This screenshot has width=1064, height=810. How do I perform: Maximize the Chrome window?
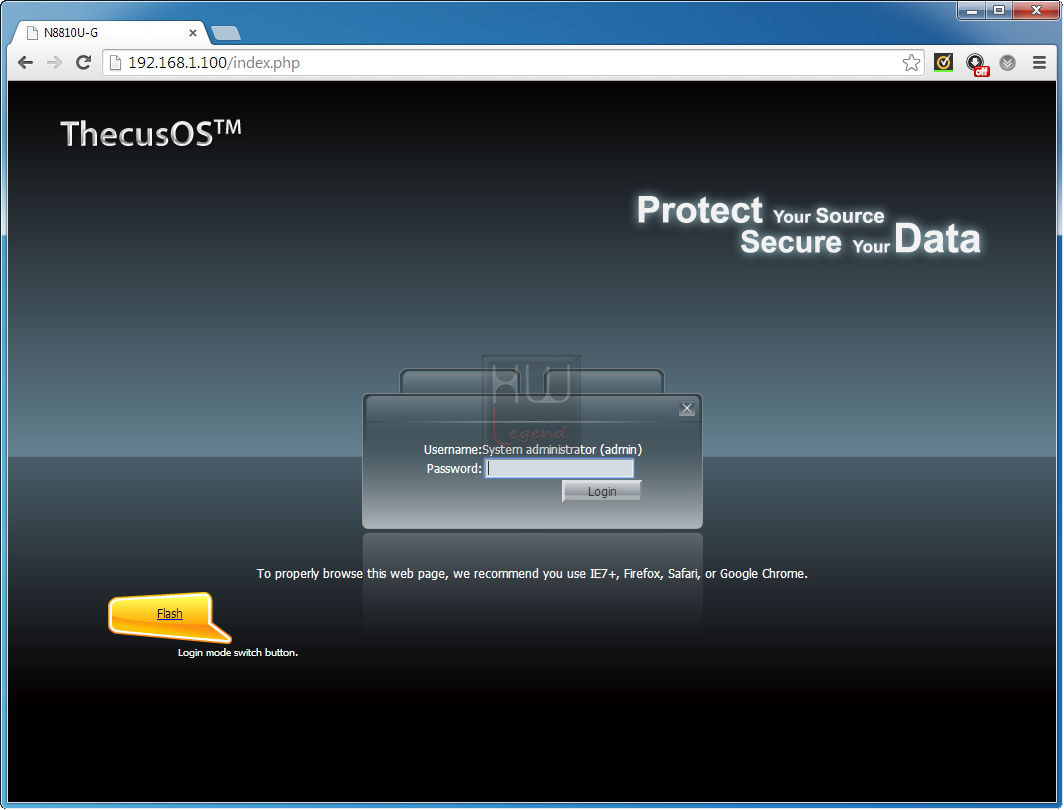pos(999,10)
